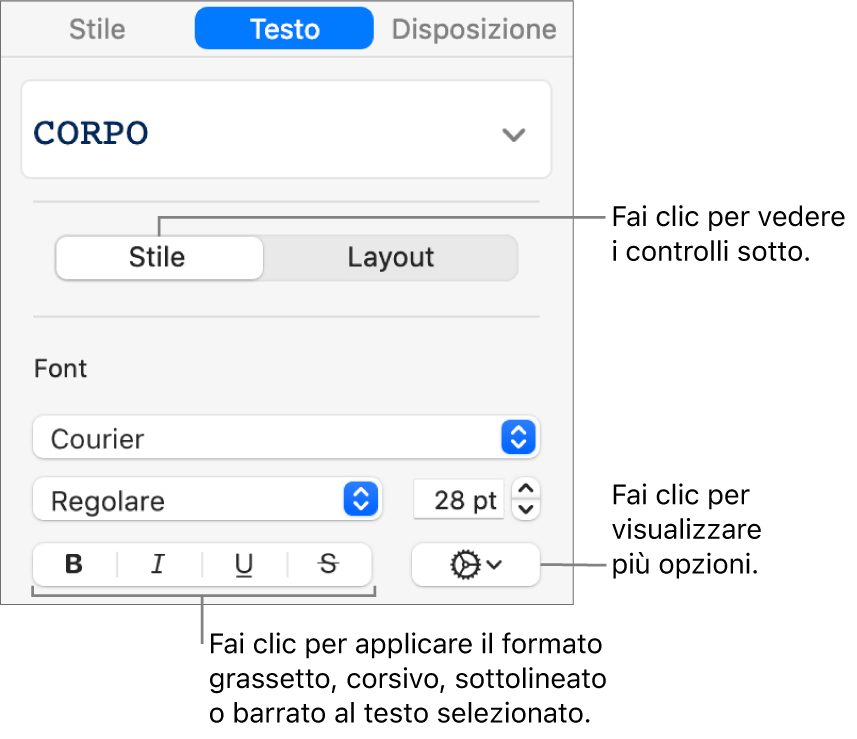Click the Regolare typeface popup arrows
The width and height of the screenshot is (857, 739).
(x=361, y=498)
